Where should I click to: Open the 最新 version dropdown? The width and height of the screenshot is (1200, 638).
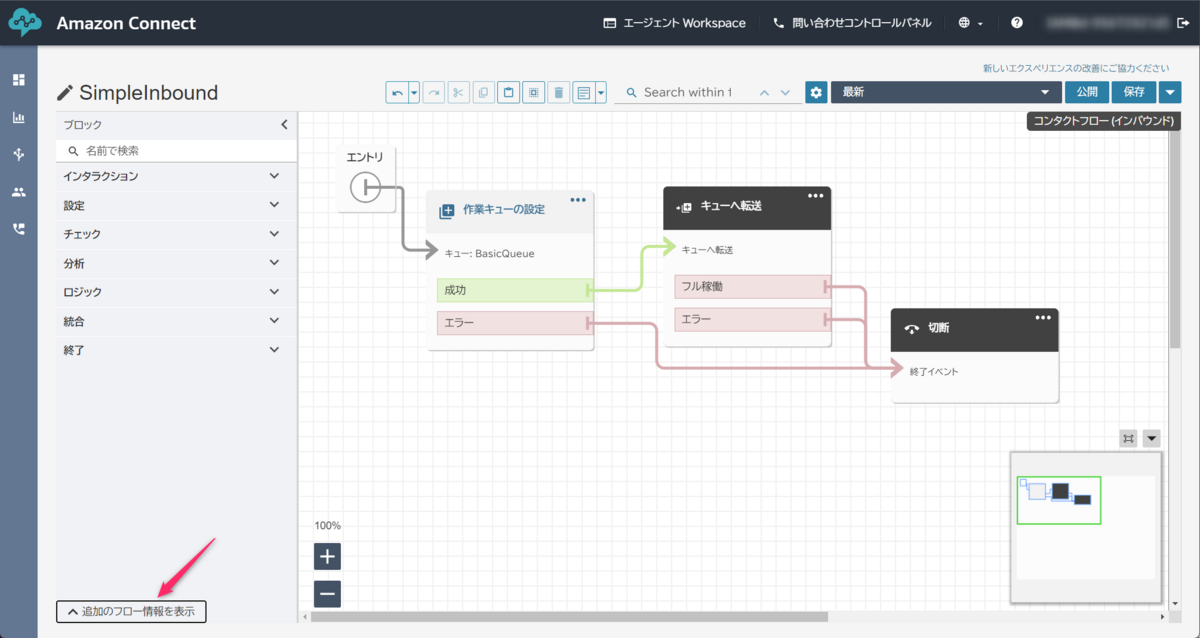[946, 92]
